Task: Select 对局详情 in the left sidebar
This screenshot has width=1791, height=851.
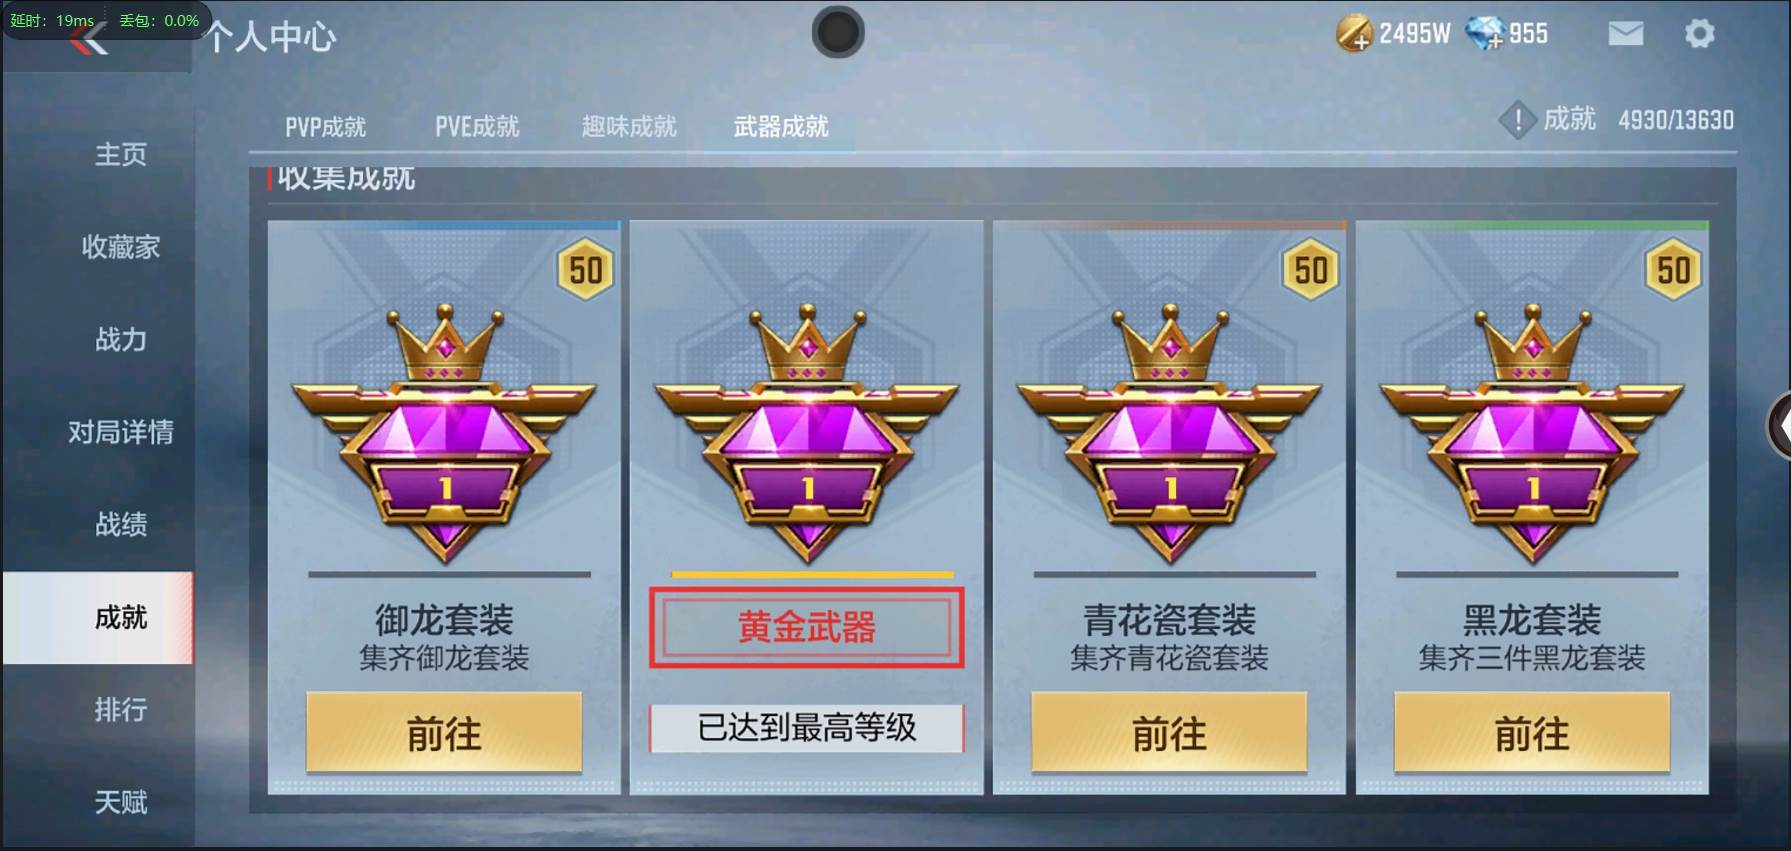Action: click(x=121, y=432)
